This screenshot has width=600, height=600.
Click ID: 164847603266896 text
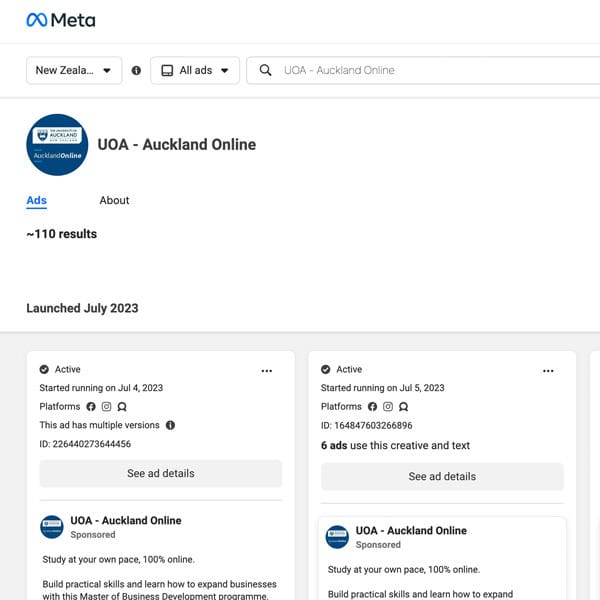[x=367, y=426]
